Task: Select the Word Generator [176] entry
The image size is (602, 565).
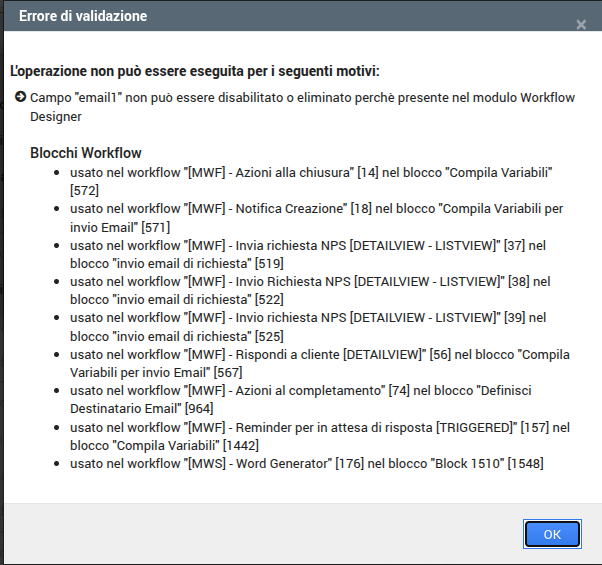Action: point(307,463)
